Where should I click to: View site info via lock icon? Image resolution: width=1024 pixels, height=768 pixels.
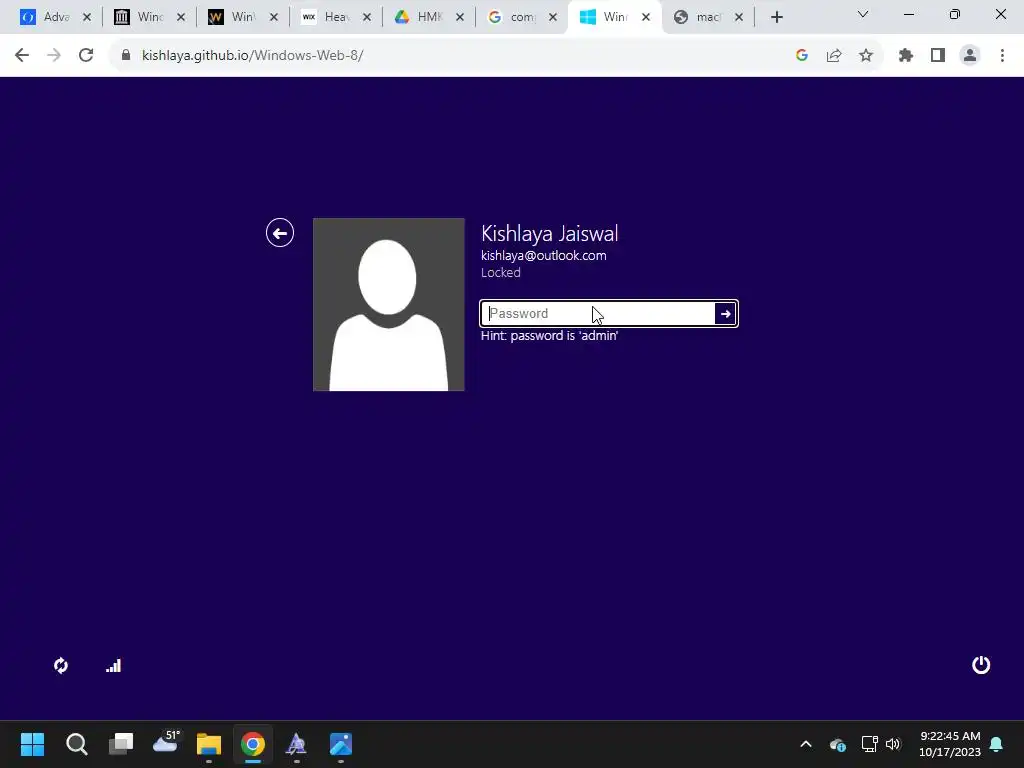point(126,56)
